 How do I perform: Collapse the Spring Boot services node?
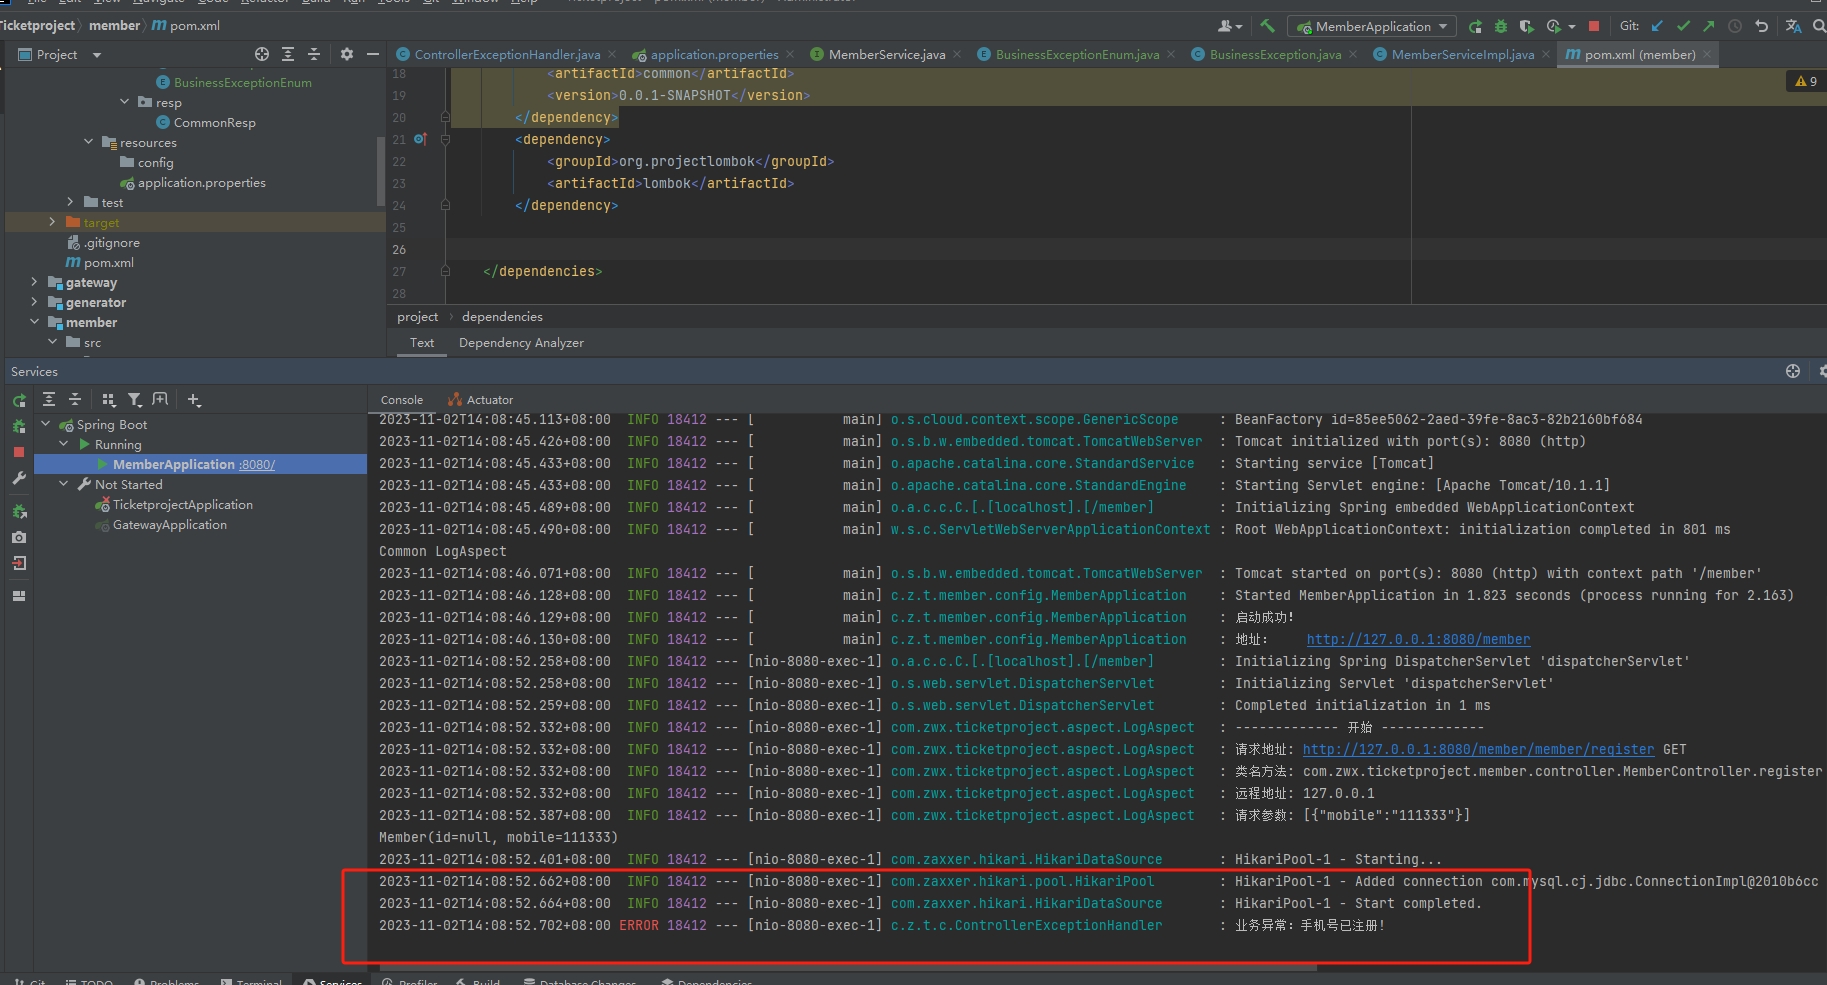[x=45, y=424]
